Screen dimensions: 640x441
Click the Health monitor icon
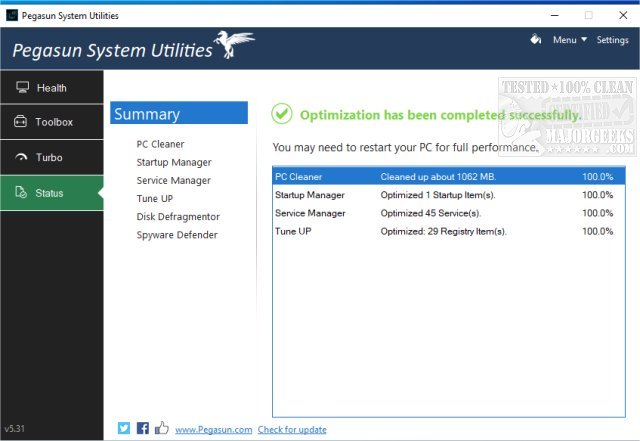(x=22, y=87)
